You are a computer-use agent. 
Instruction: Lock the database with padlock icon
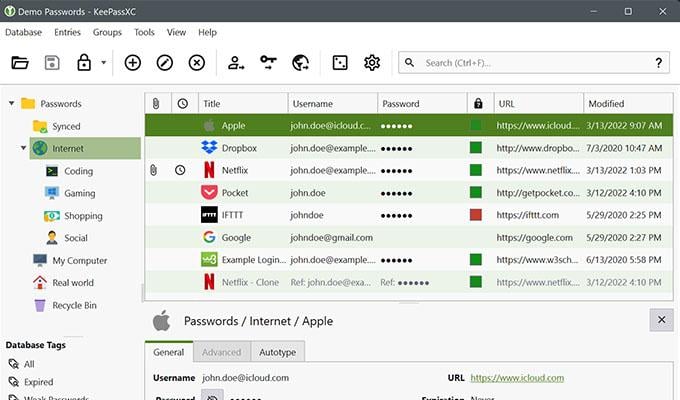(x=84, y=62)
